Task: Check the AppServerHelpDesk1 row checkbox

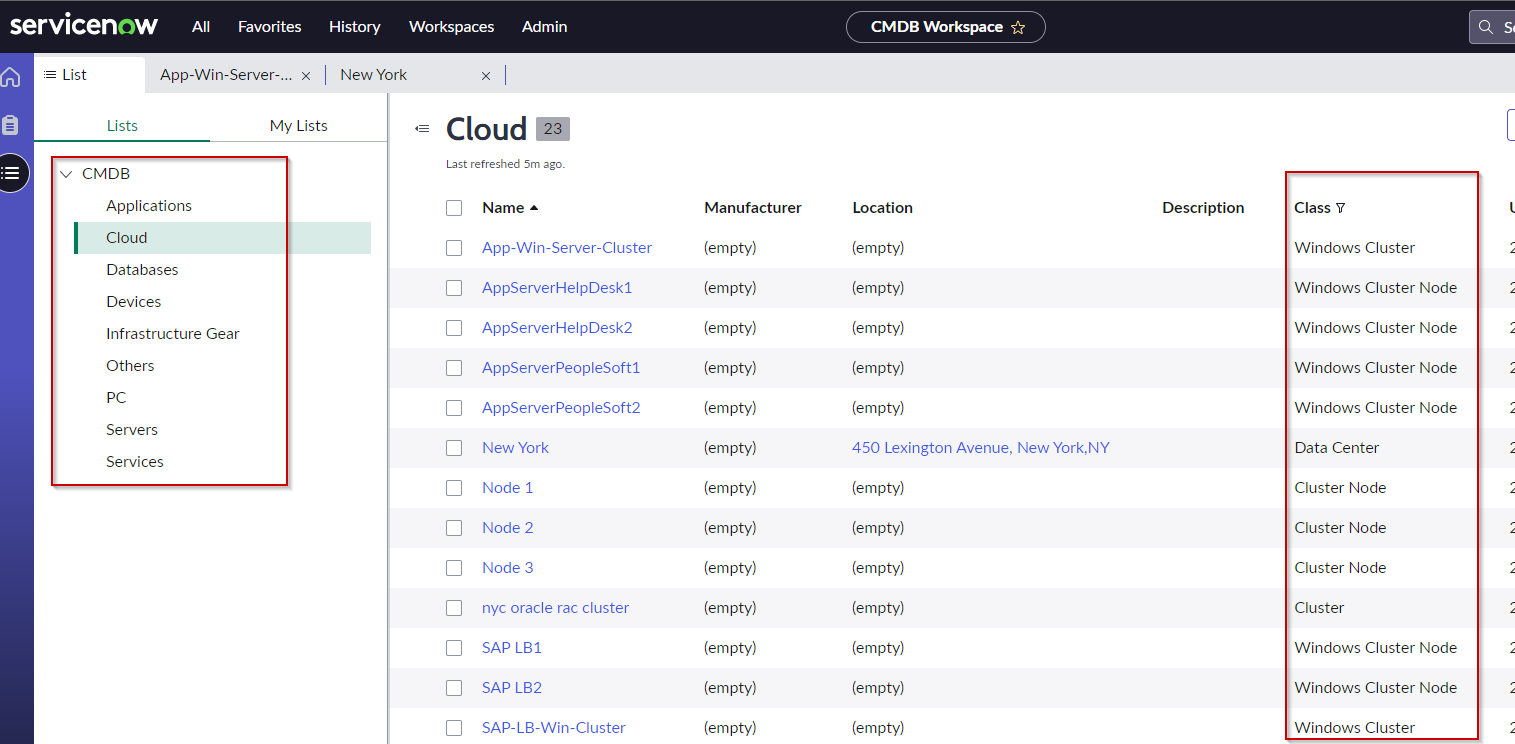Action: [x=454, y=288]
